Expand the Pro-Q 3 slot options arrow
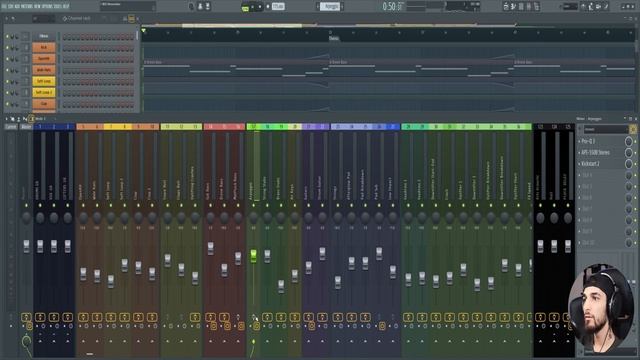 (x=579, y=141)
